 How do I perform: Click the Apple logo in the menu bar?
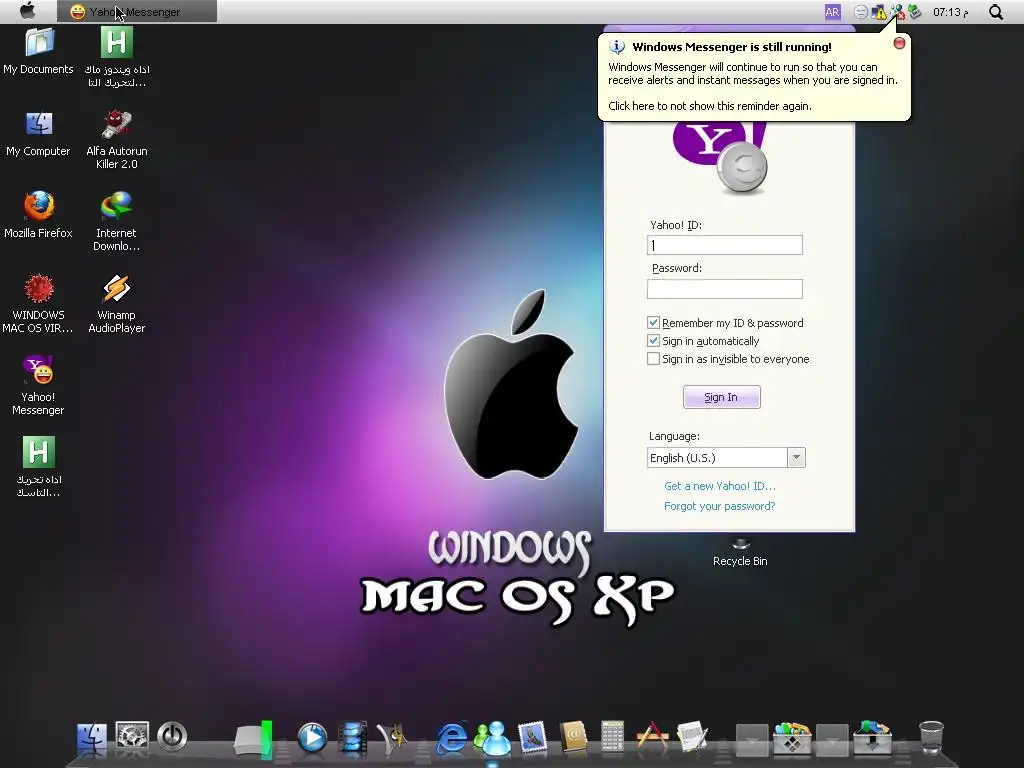[27, 10]
